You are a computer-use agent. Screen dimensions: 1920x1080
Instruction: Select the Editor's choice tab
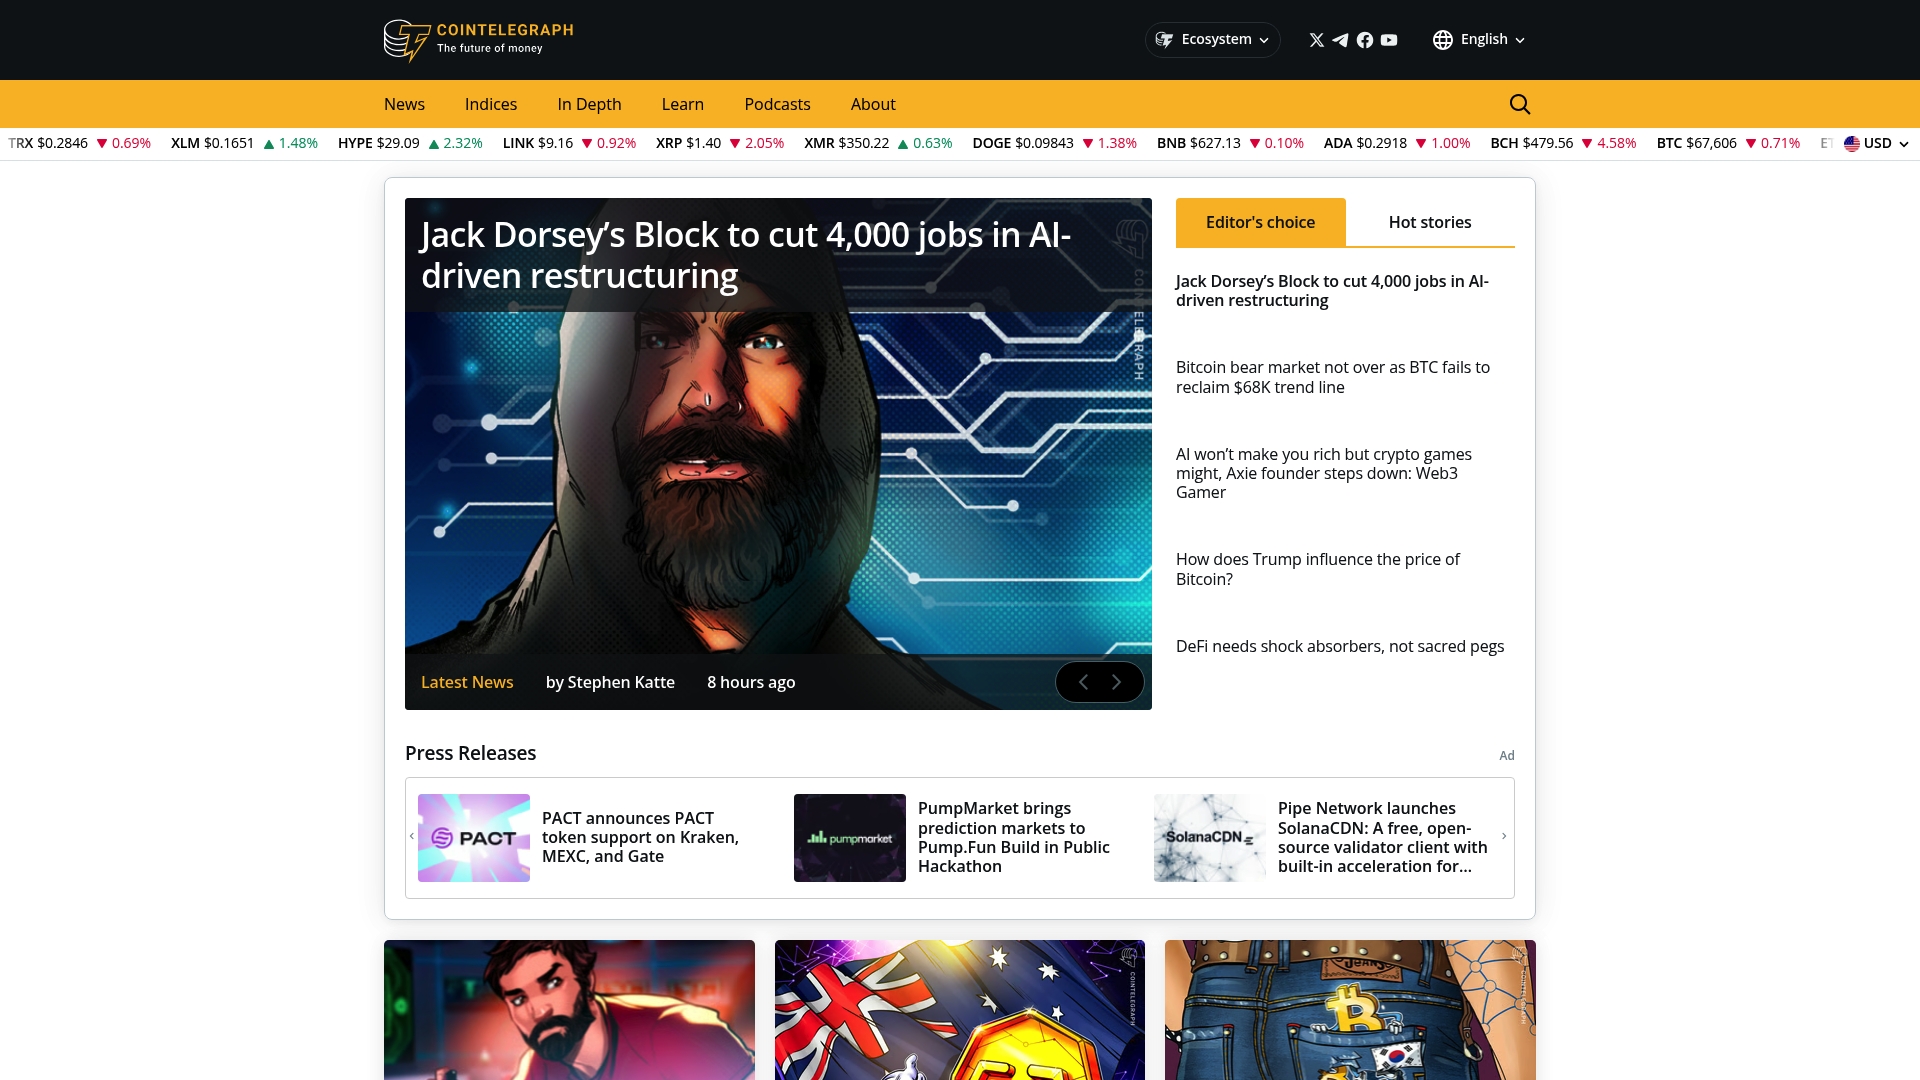click(x=1259, y=222)
